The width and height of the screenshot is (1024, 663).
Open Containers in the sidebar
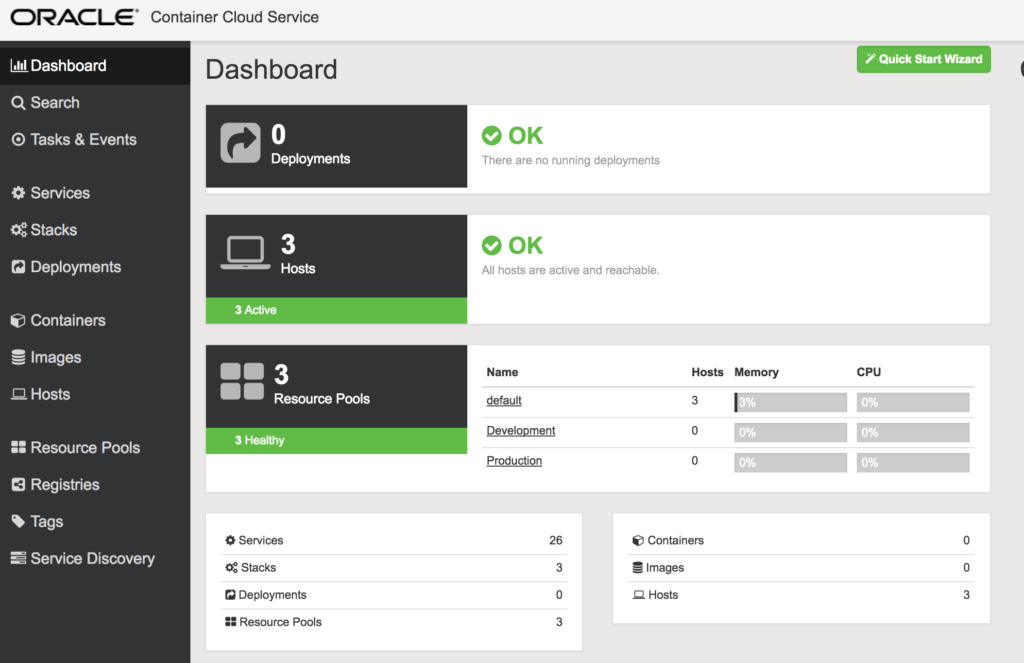[95, 320]
